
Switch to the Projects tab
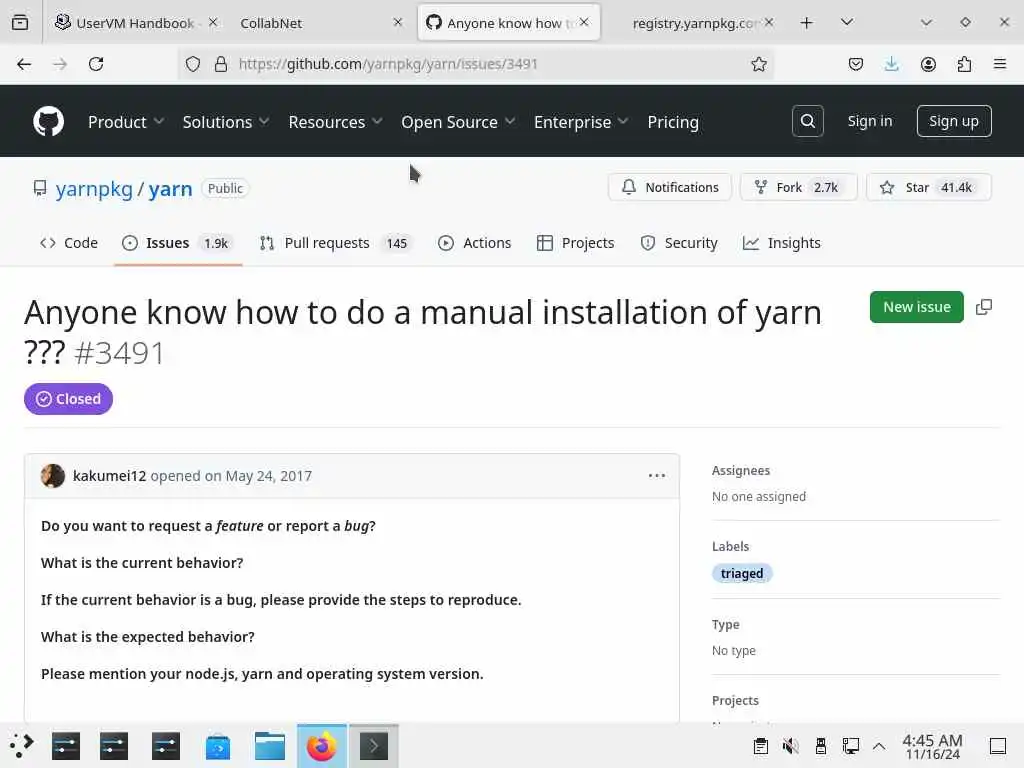click(x=575, y=243)
